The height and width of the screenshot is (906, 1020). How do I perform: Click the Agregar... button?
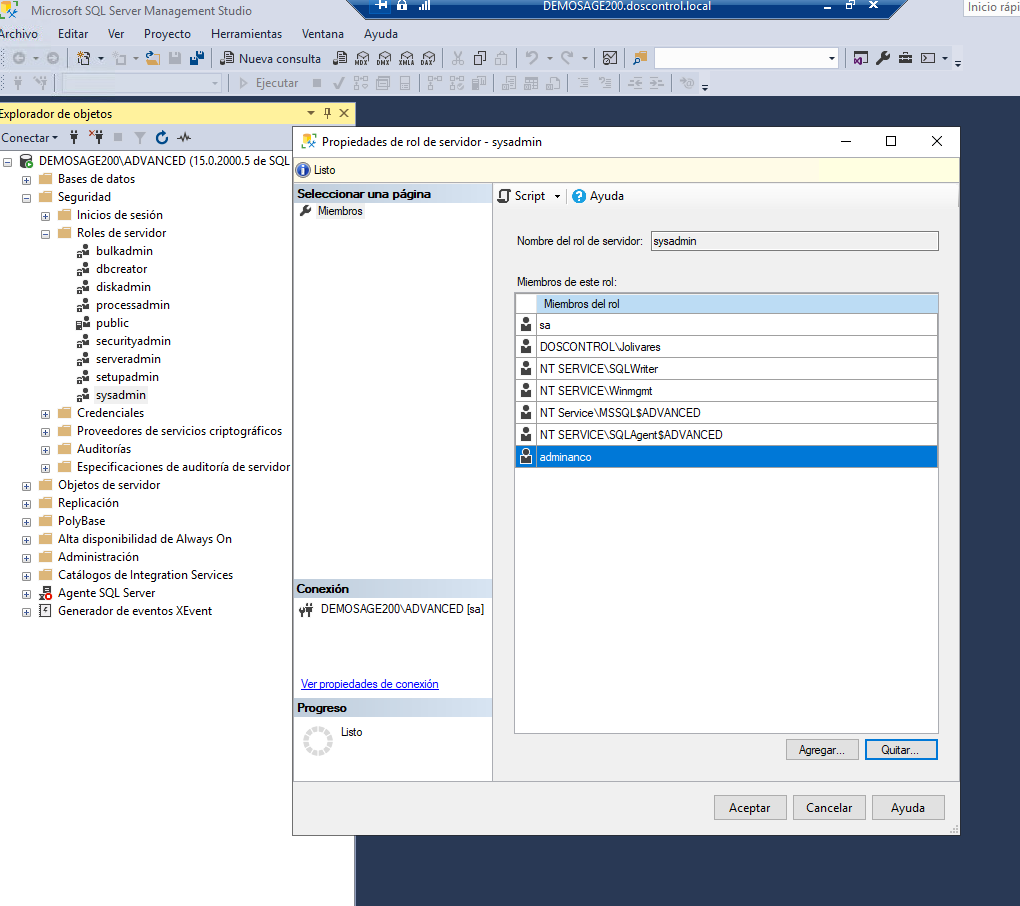coord(822,750)
